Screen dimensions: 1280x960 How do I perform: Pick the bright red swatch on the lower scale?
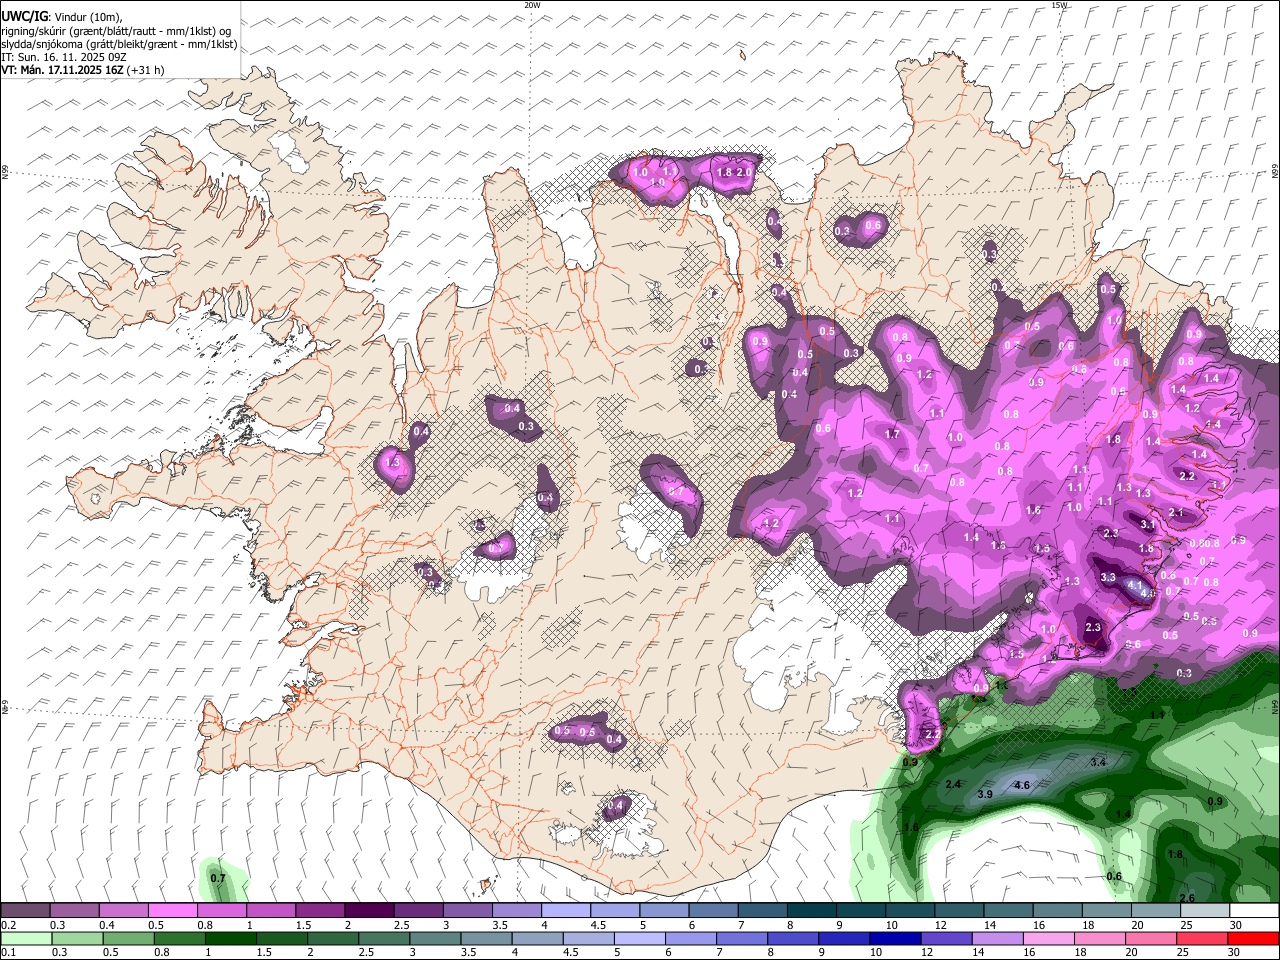(x=1254, y=938)
